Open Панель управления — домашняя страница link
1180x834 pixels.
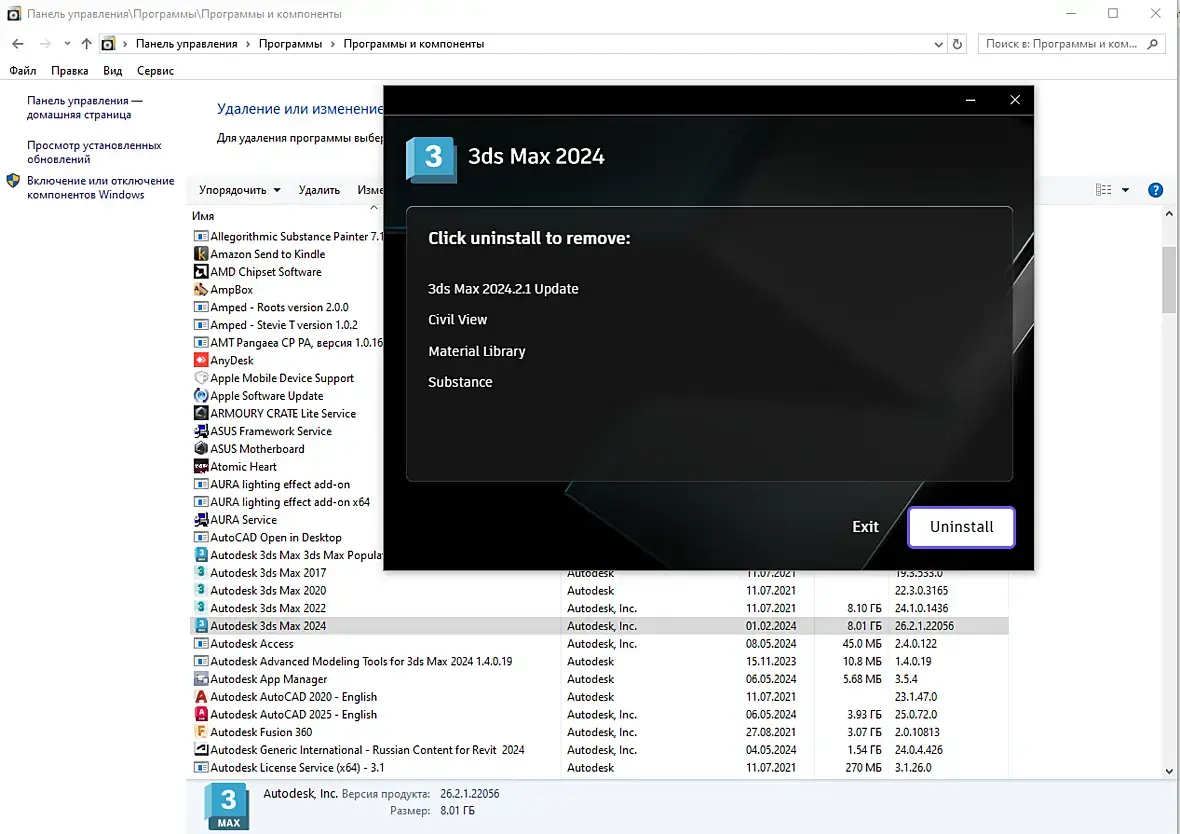[x=84, y=108]
